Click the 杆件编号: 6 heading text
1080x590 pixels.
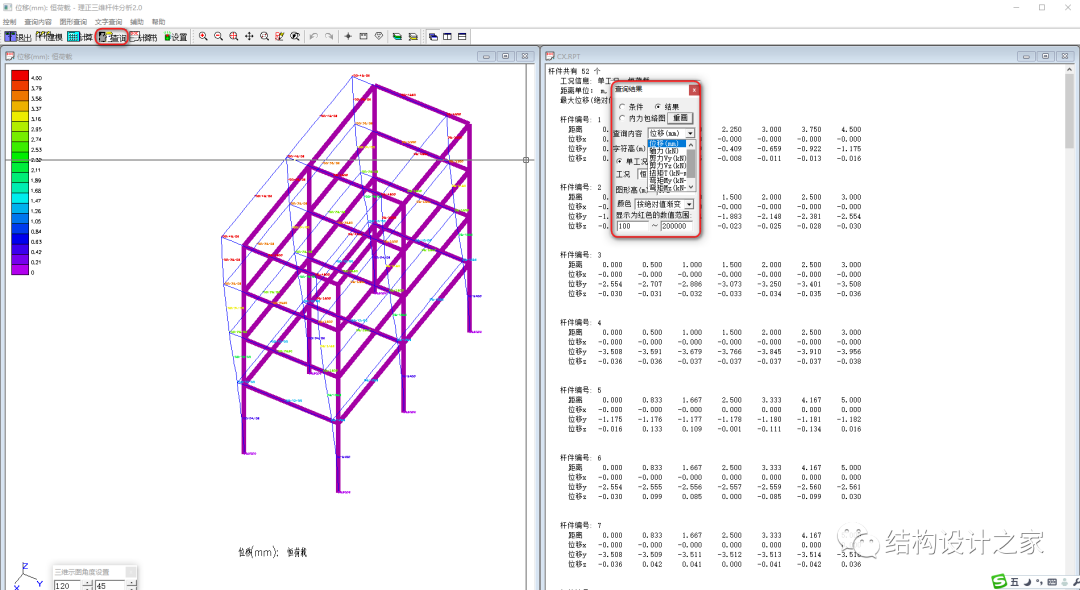click(581, 457)
